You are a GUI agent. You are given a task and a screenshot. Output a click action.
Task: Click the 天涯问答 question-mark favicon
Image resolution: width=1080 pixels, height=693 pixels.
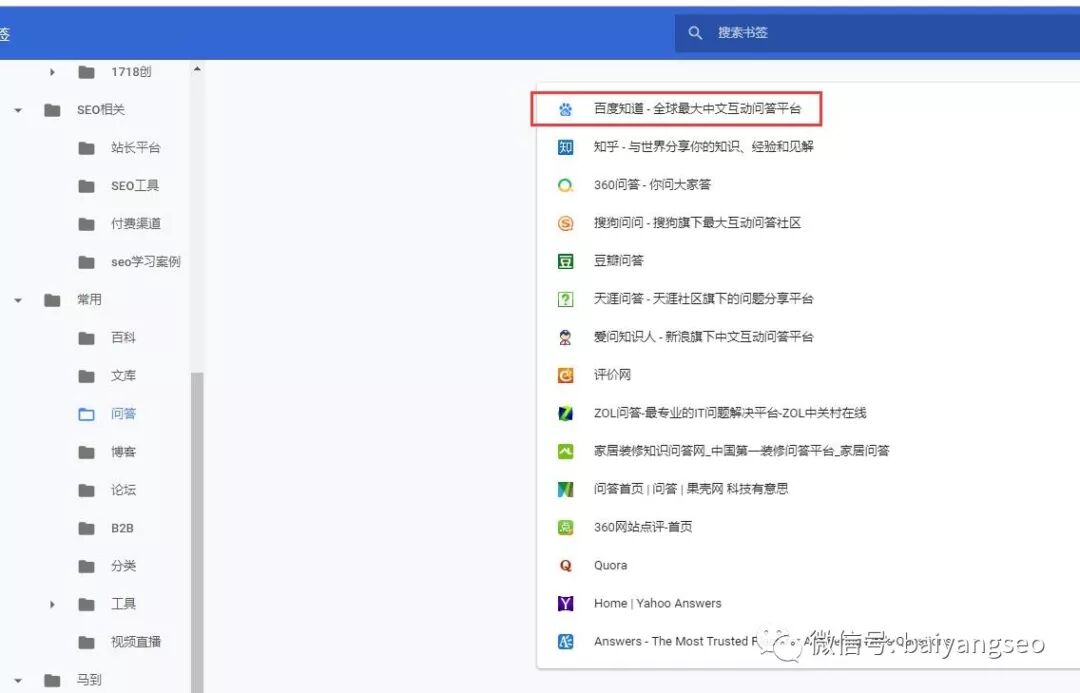565,299
